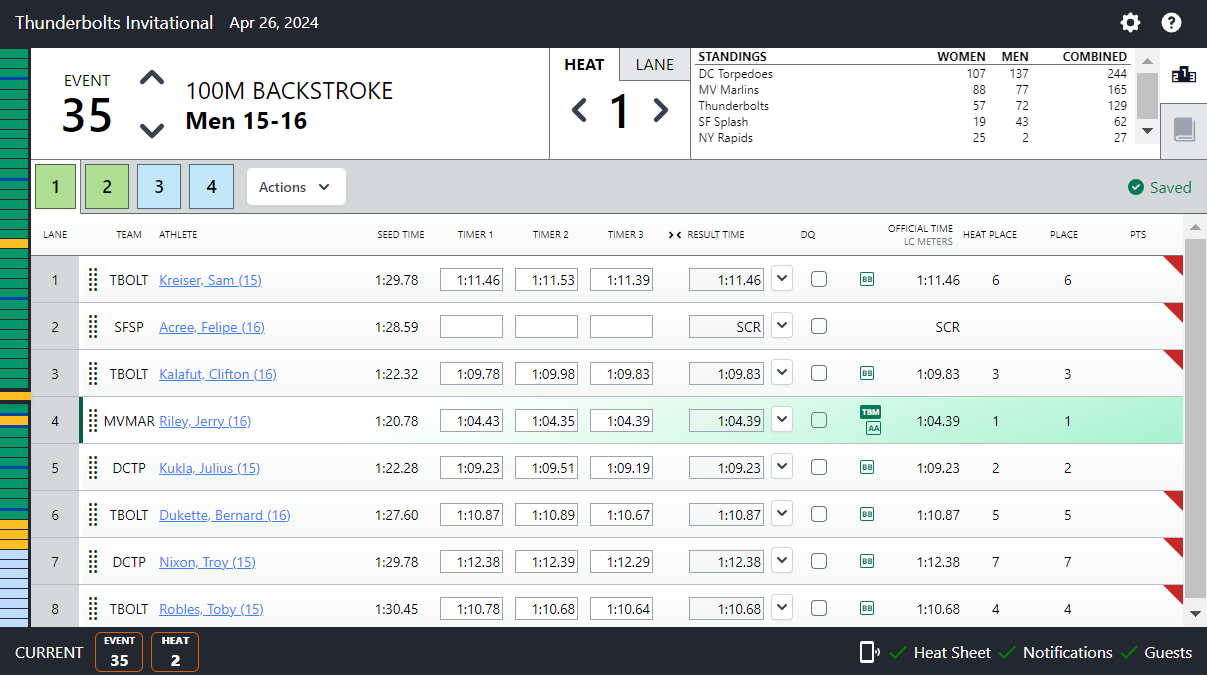Check the DQ box for Riley, Jerry
The image size is (1207, 675).
819,421
